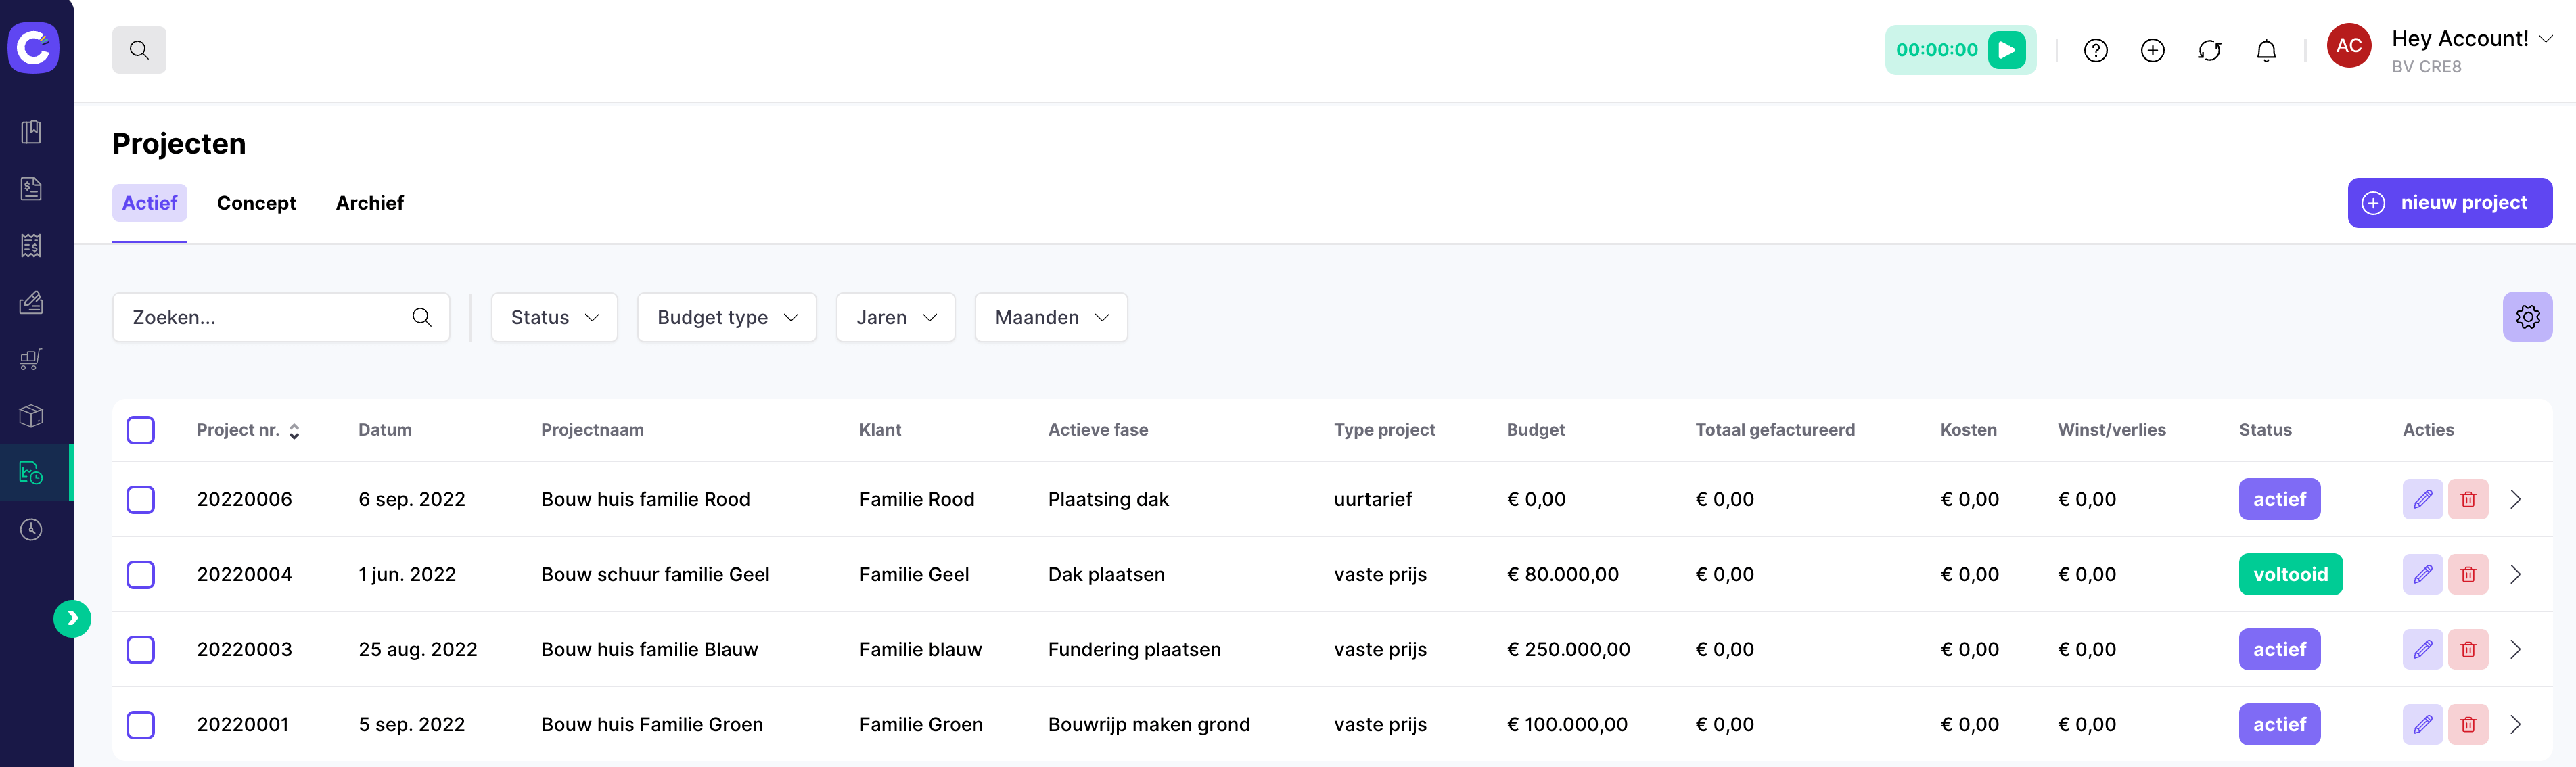Click actief status badge of 20220001

[2279, 724]
